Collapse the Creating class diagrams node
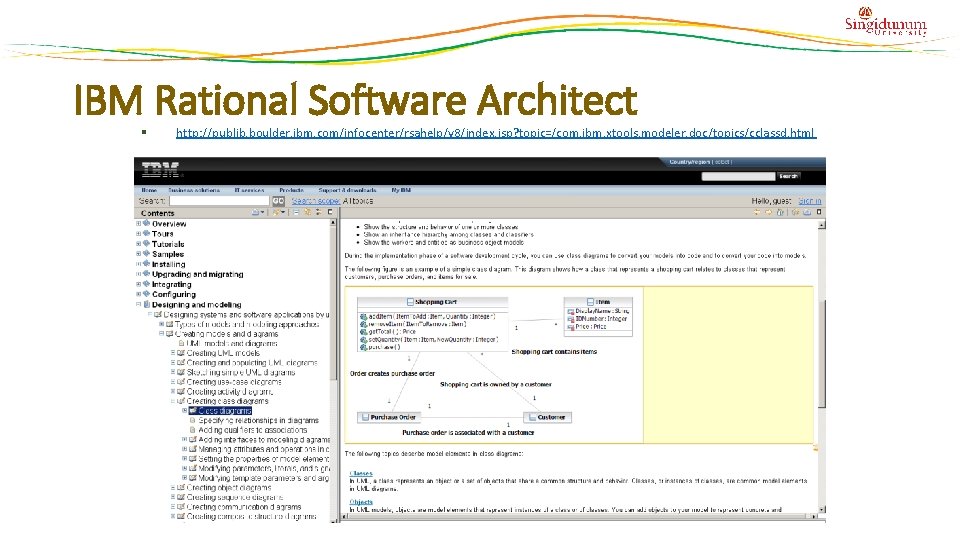Screen dimensions: 960x540 coord(173,402)
